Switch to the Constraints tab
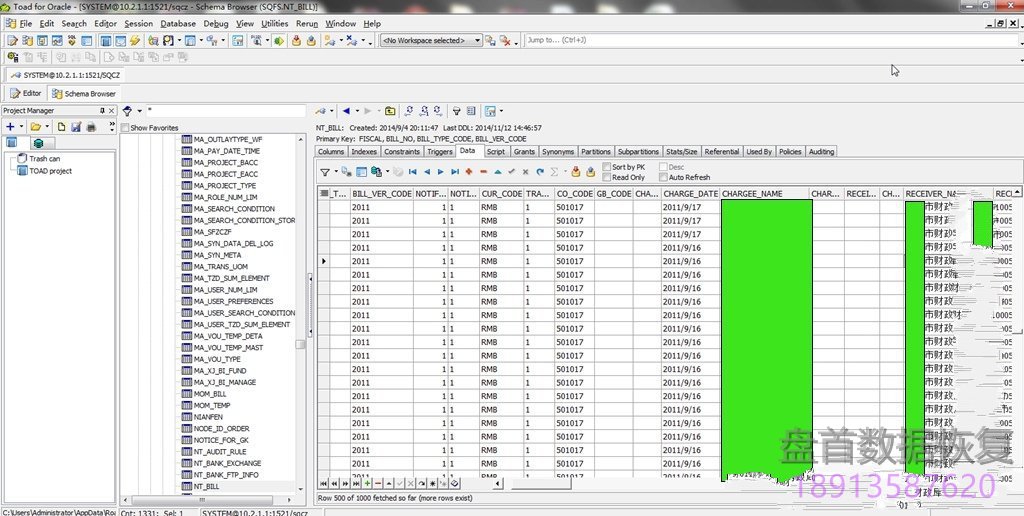This screenshot has height=516, width=1024. 402,152
